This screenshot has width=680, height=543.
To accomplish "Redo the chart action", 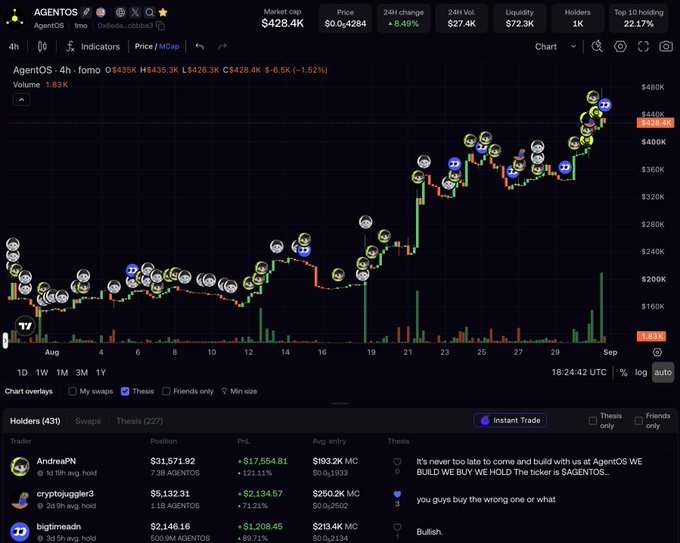I will (x=222, y=46).
